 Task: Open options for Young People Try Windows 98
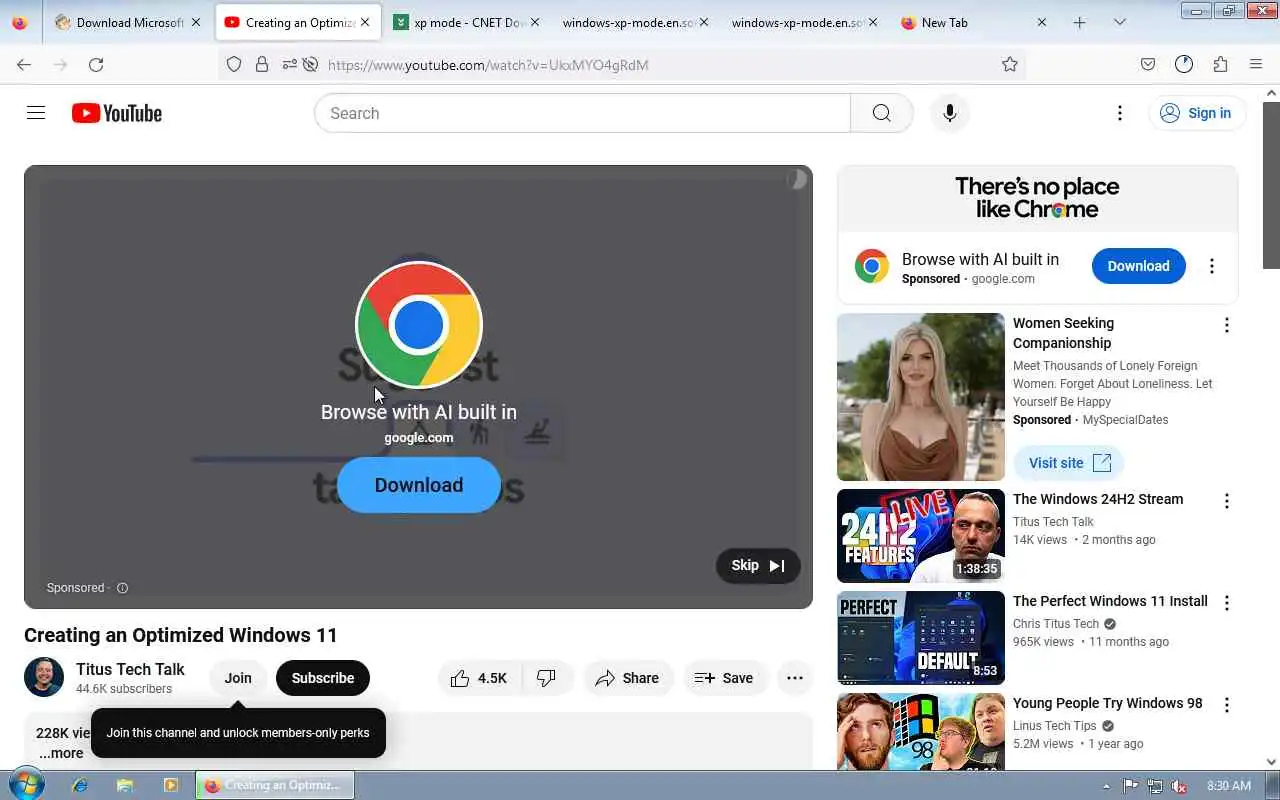tap(1227, 705)
